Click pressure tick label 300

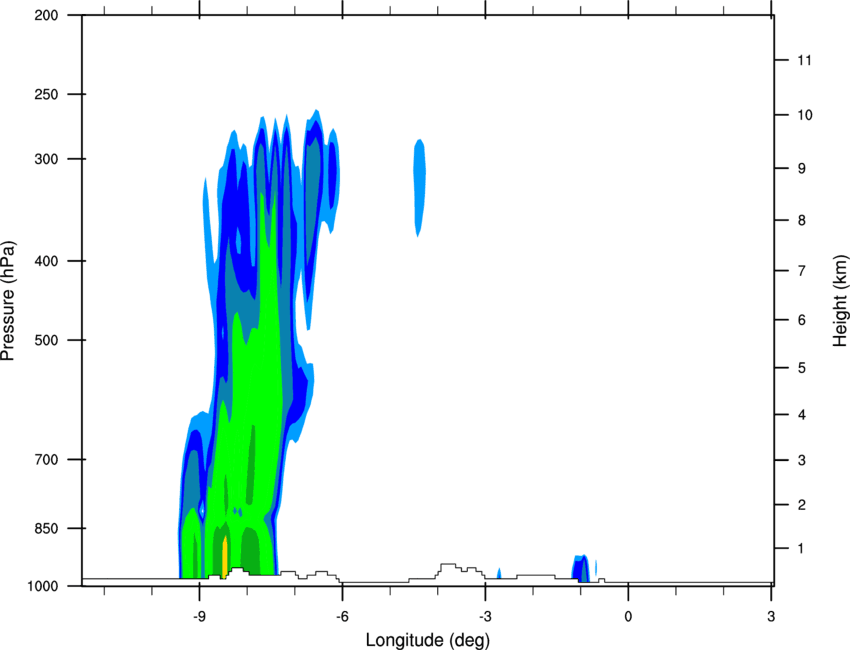(46, 159)
